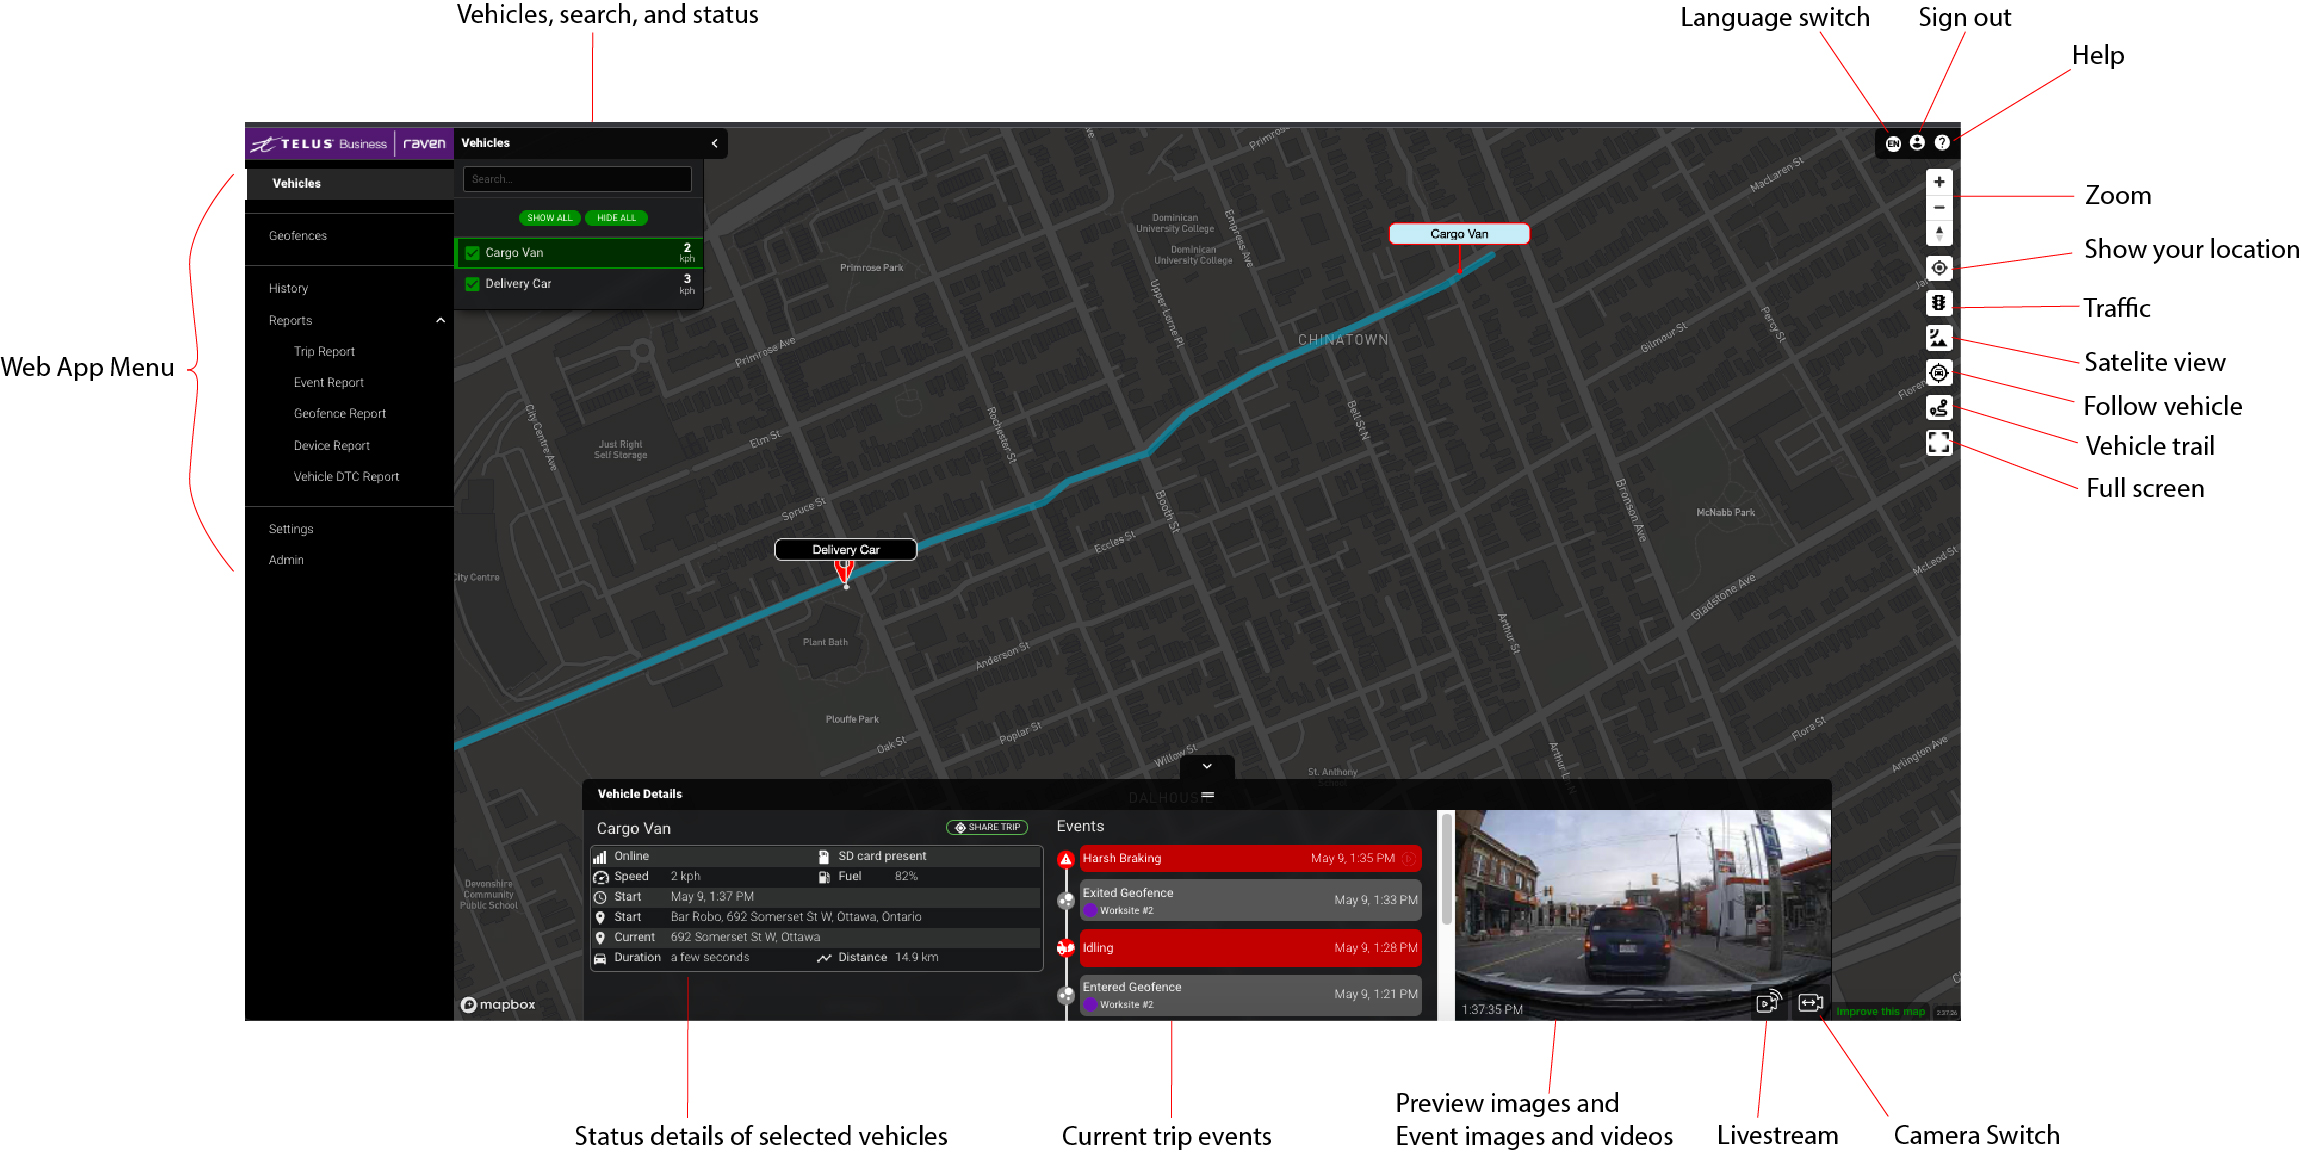This screenshot has height=1152, width=2301.
Task: Open the dashcam preview image
Action: pos(1643,914)
